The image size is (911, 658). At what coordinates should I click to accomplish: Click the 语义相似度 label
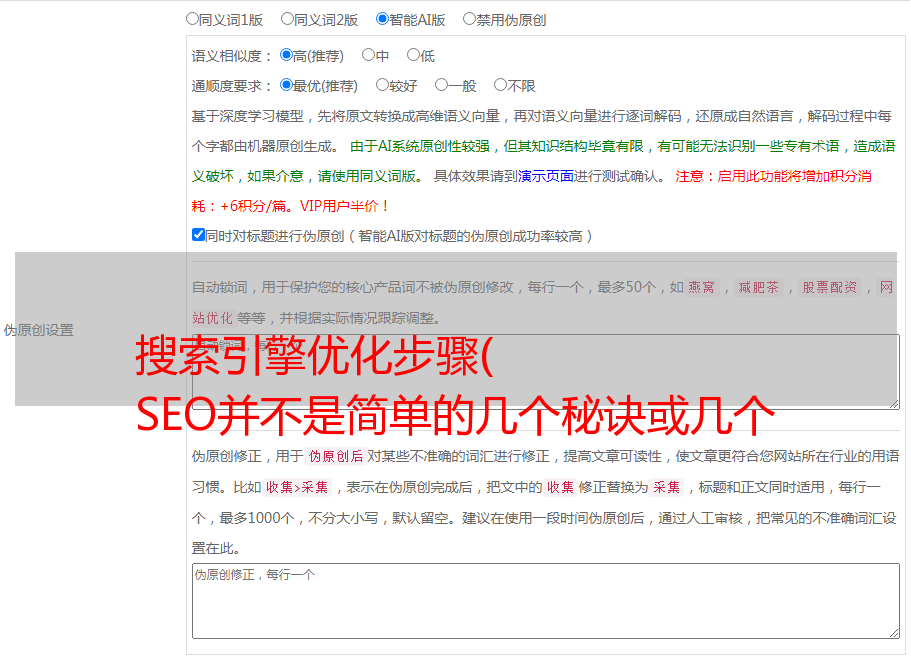(232, 56)
